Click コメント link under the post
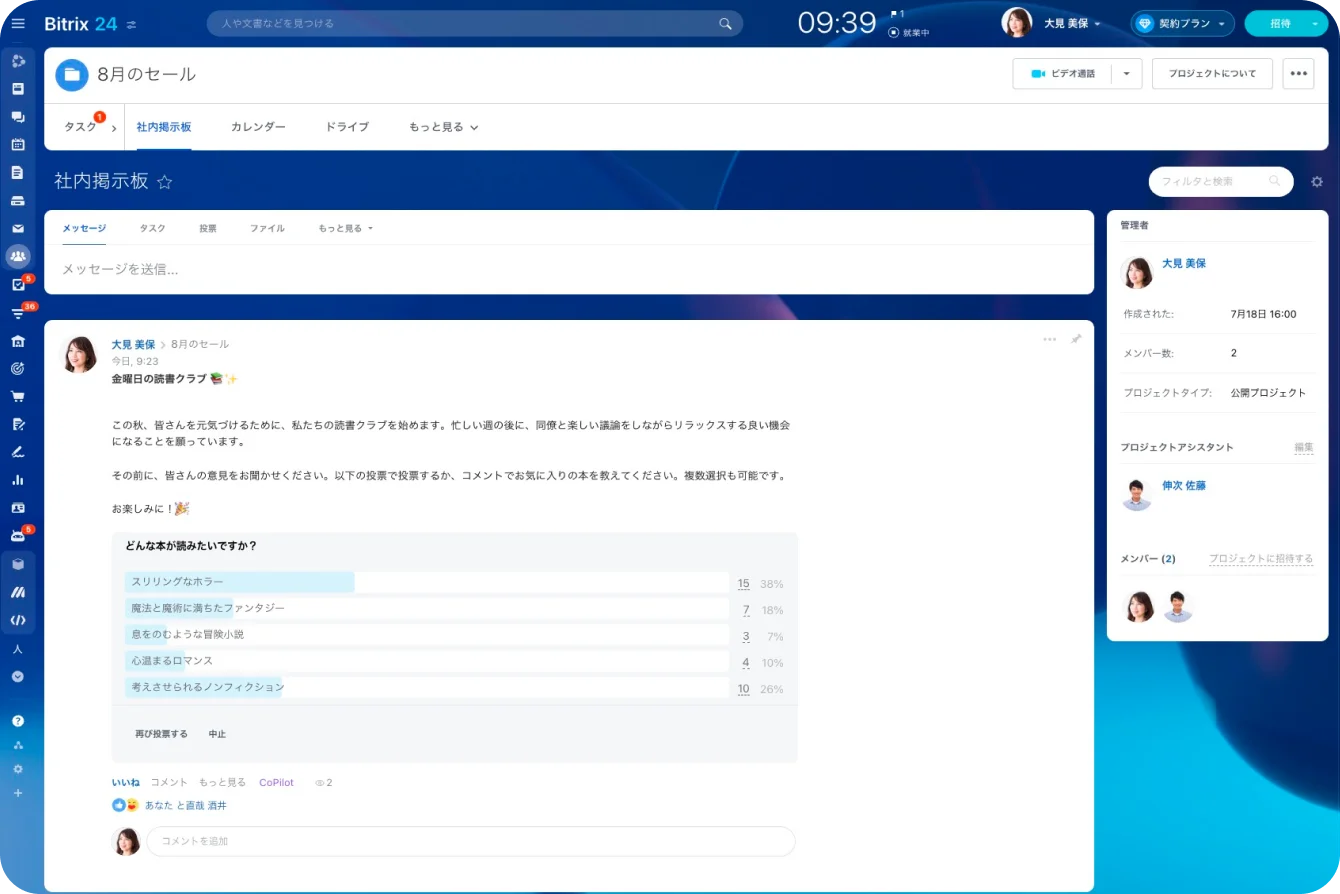This screenshot has height=894, width=1340. pos(169,782)
